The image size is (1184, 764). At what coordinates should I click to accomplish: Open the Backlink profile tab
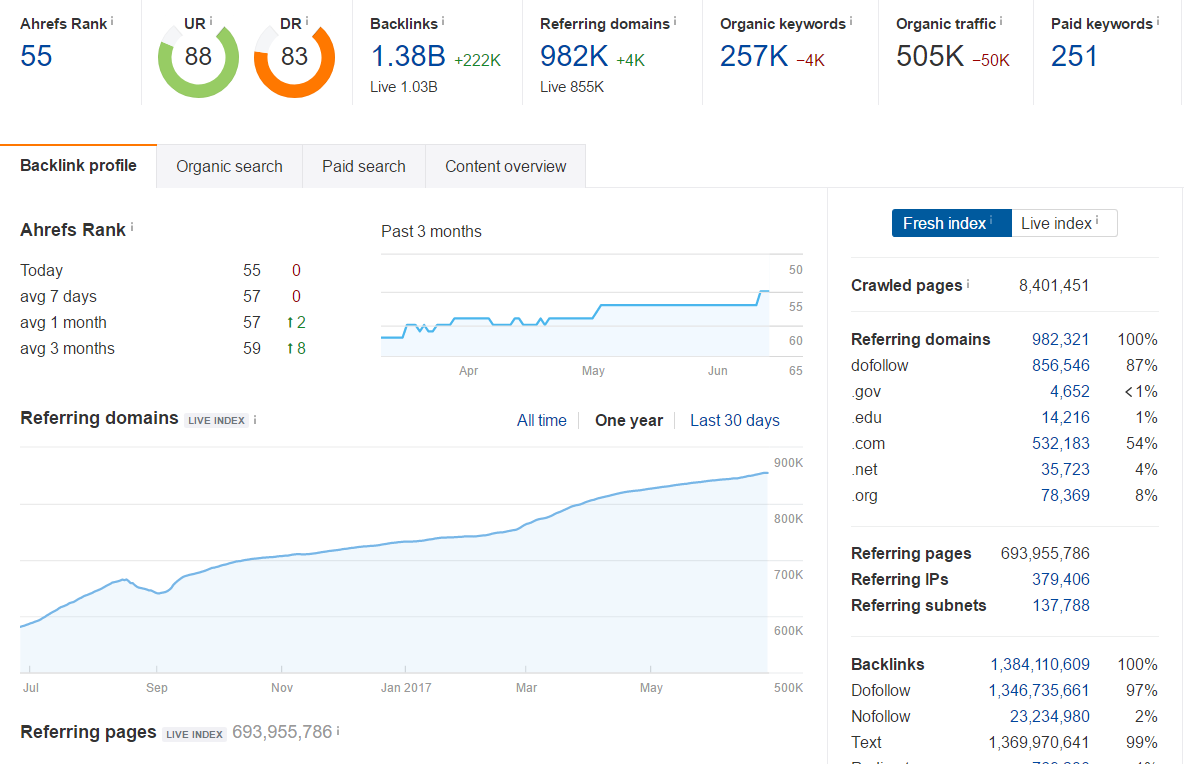click(x=79, y=166)
